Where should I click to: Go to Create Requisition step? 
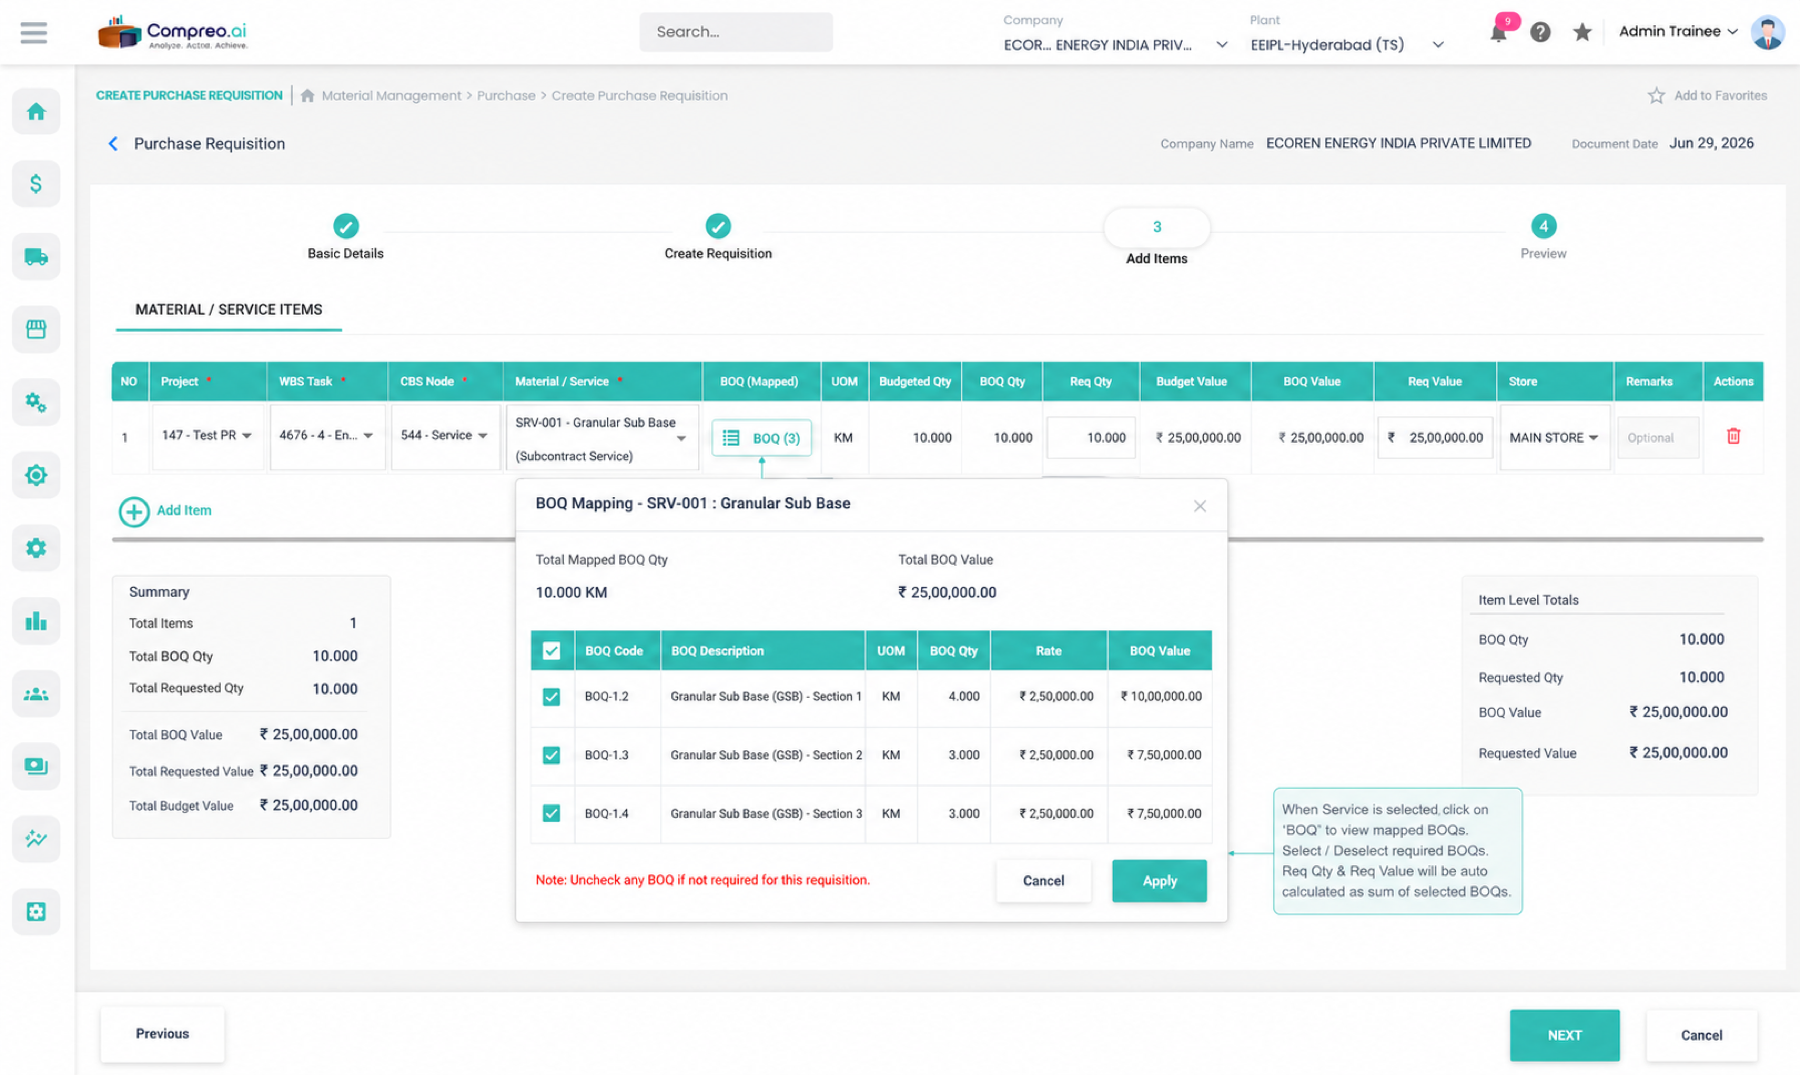pos(718,237)
